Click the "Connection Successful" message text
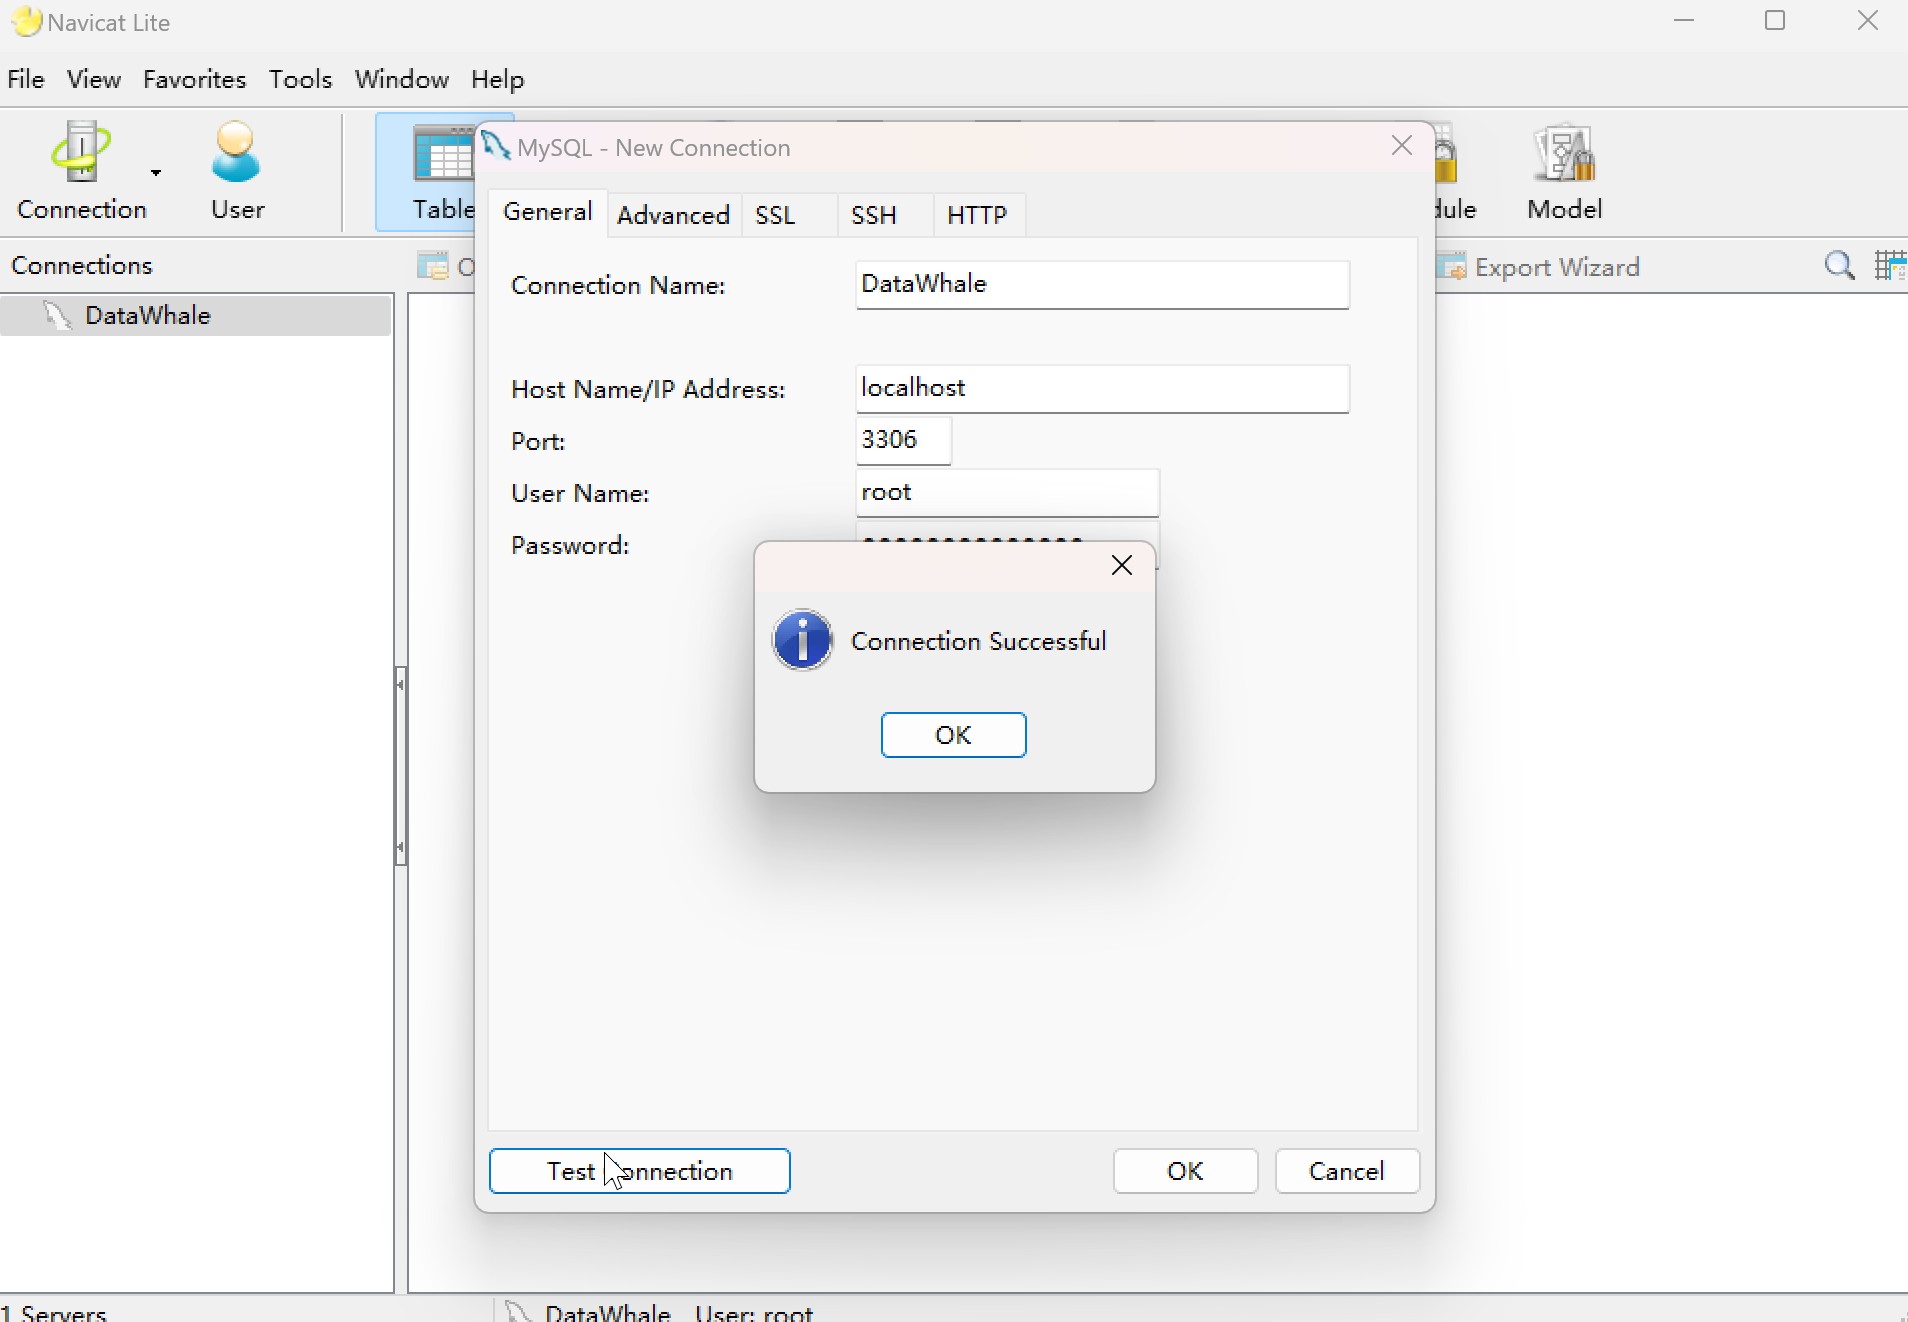This screenshot has height=1322, width=1908. [x=978, y=641]
